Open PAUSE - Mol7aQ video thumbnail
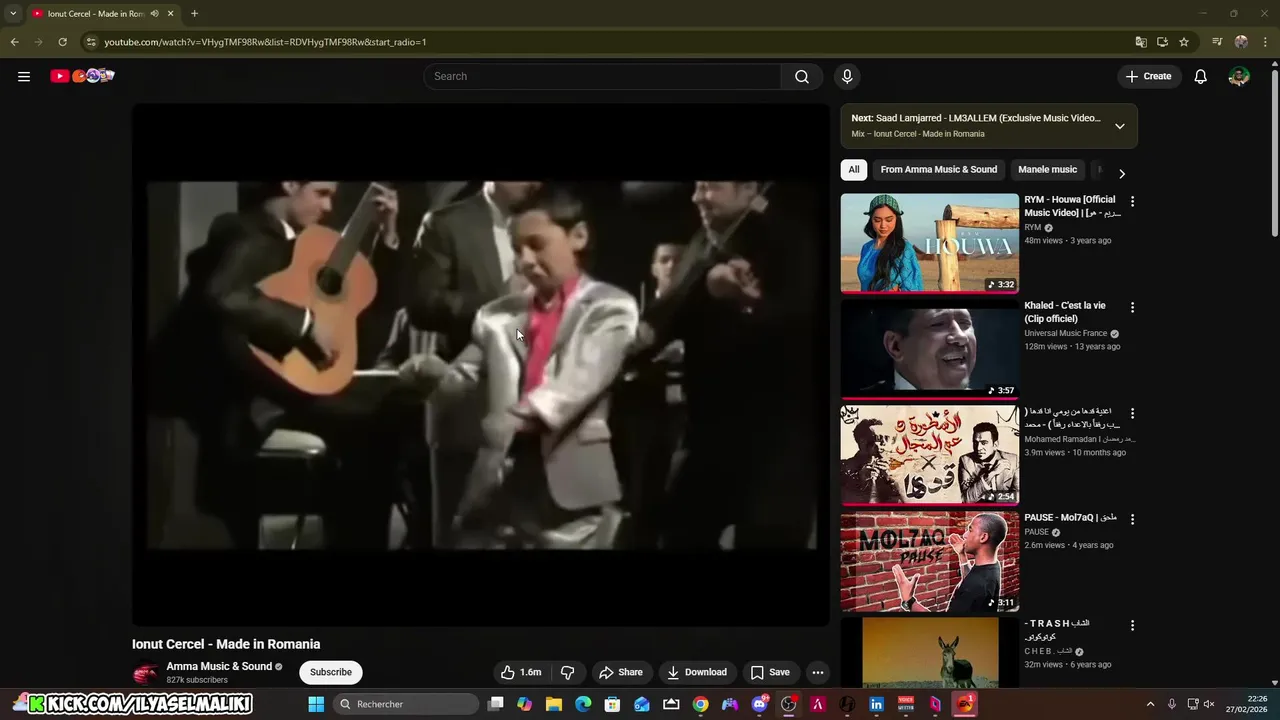The height and width of the screenshot is (720, 1280). click(x=930, y=561)
